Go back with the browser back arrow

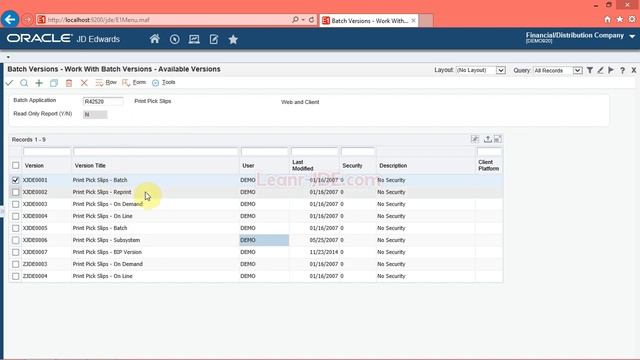tap(10, 19)
